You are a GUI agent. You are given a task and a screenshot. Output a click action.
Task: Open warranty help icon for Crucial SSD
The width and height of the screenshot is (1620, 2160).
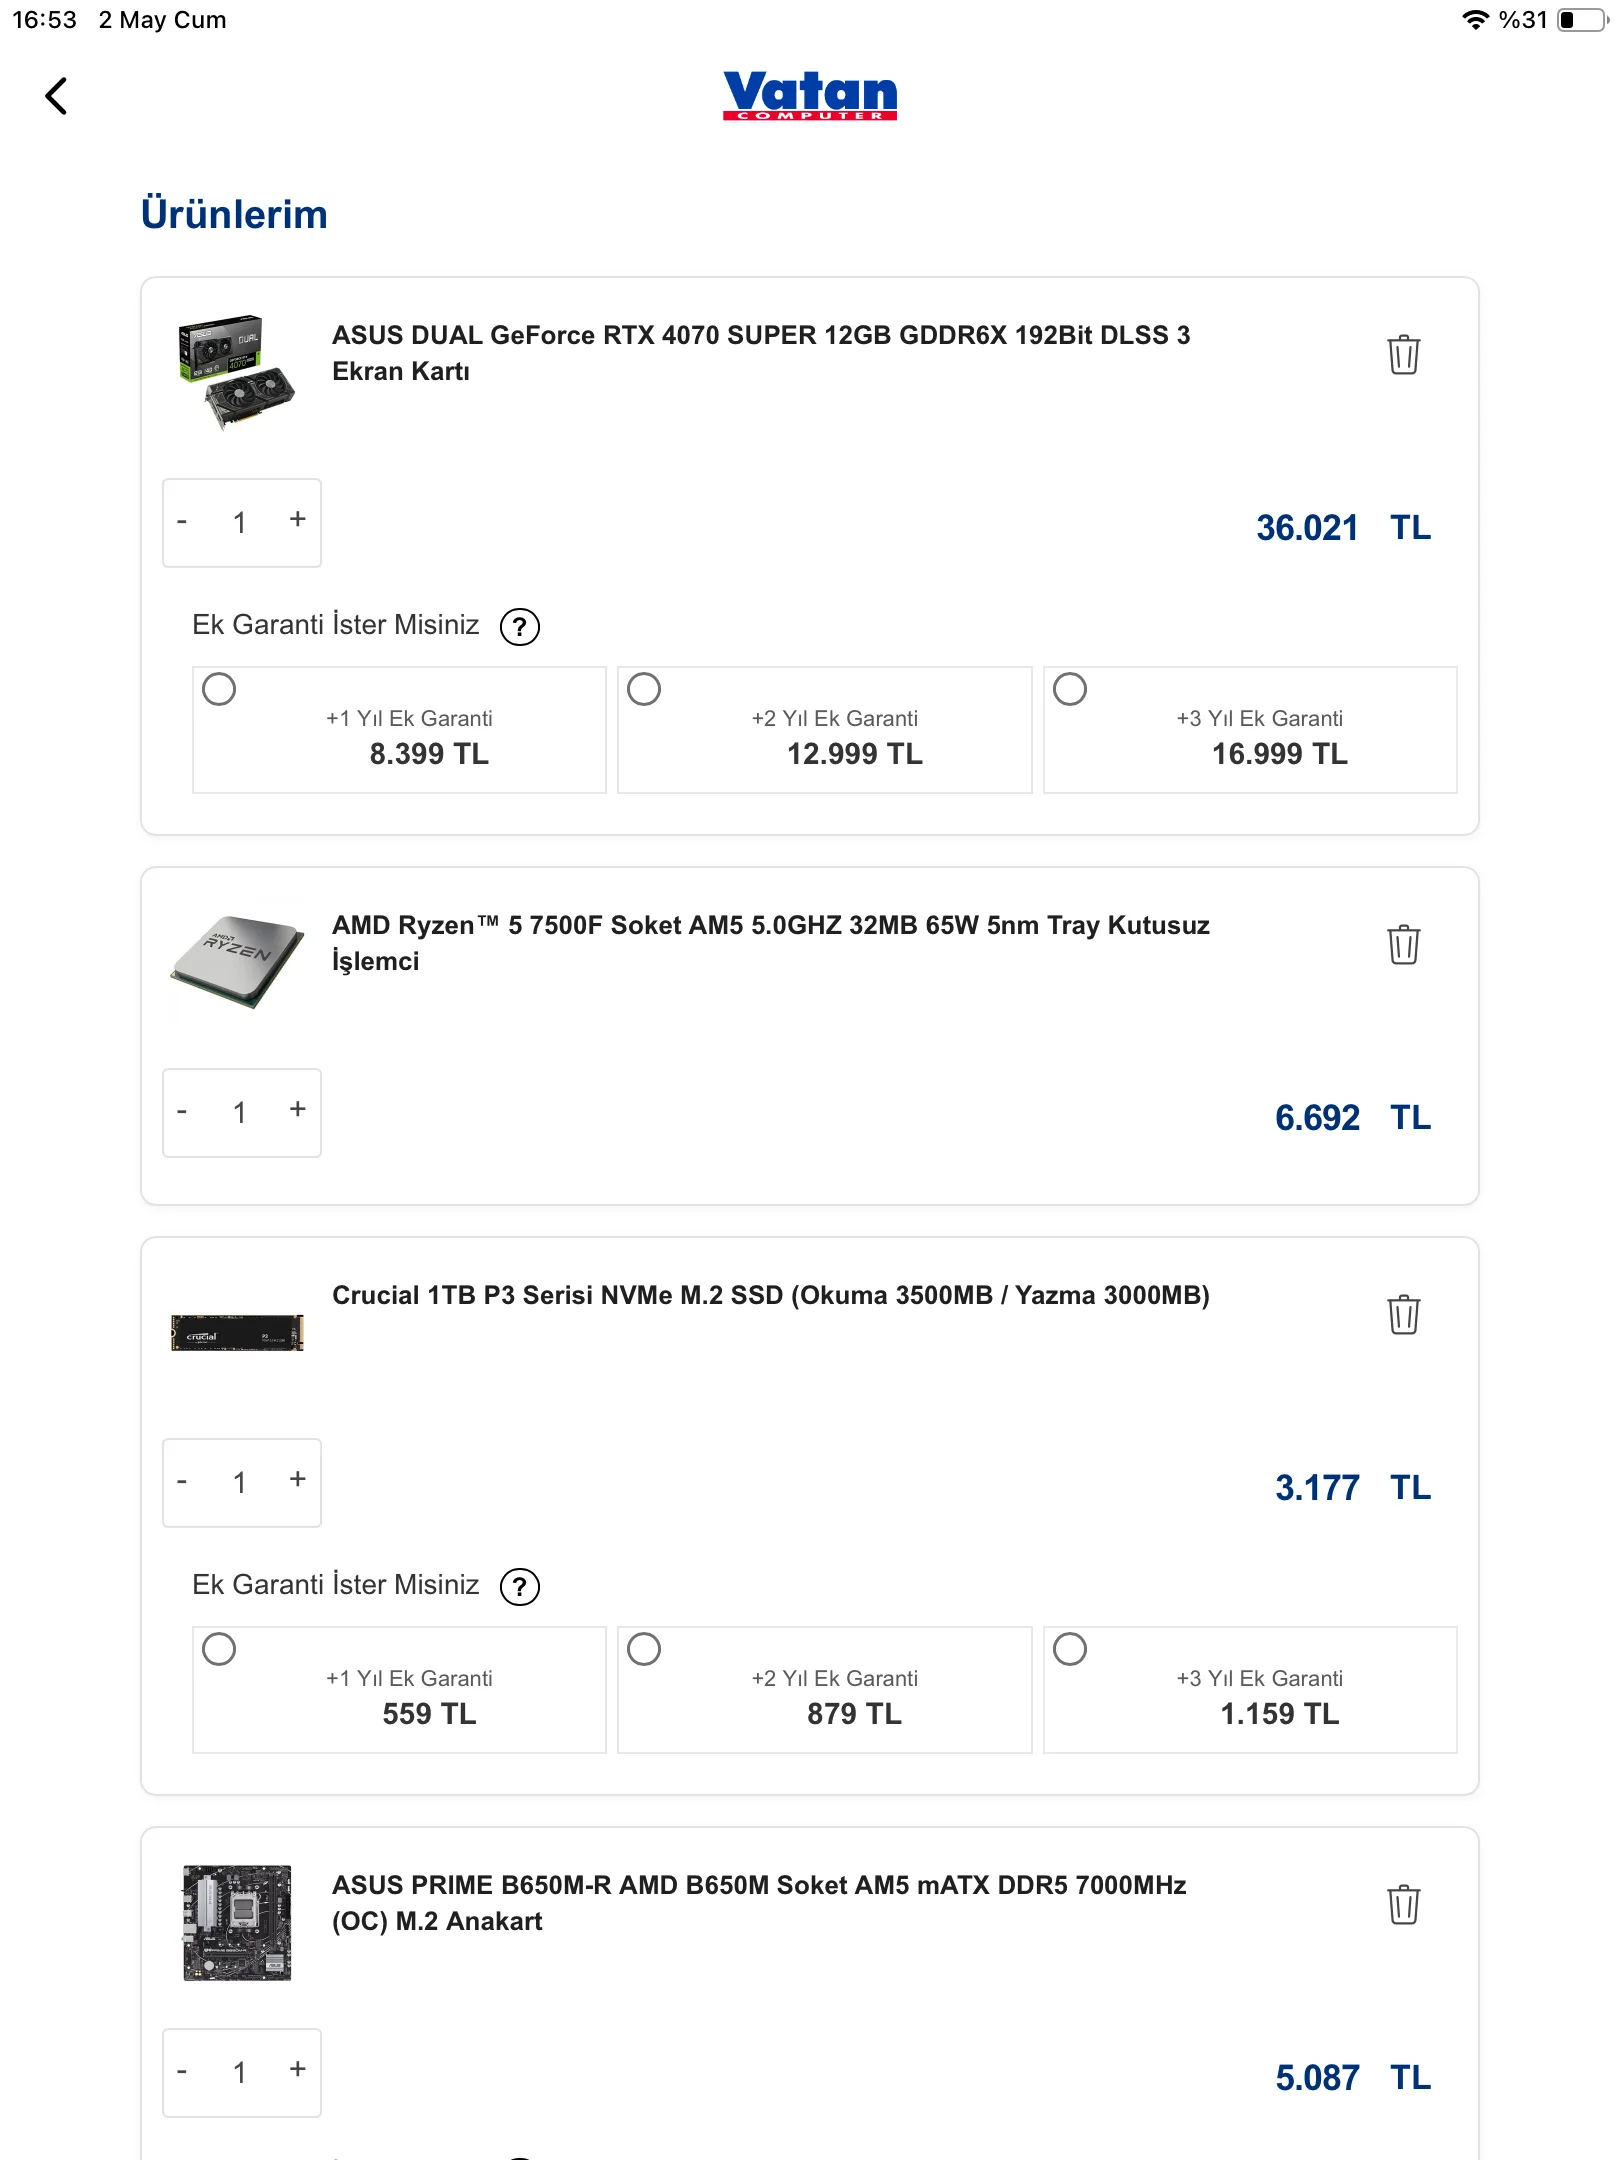tap(520, 1587)
